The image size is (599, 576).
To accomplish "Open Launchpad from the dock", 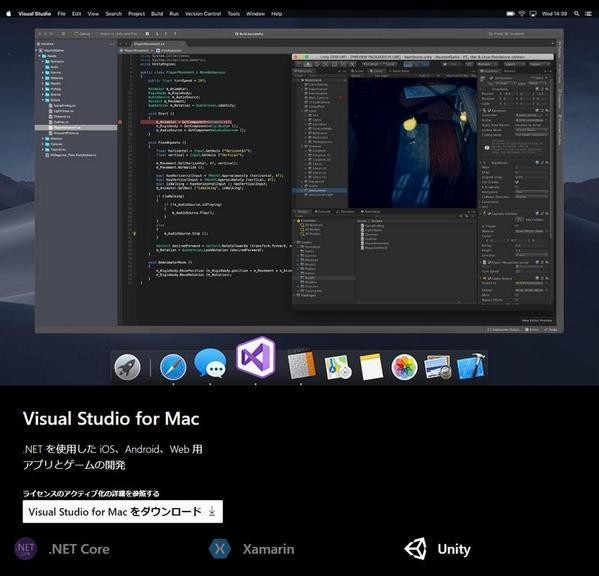I will 128,367.
